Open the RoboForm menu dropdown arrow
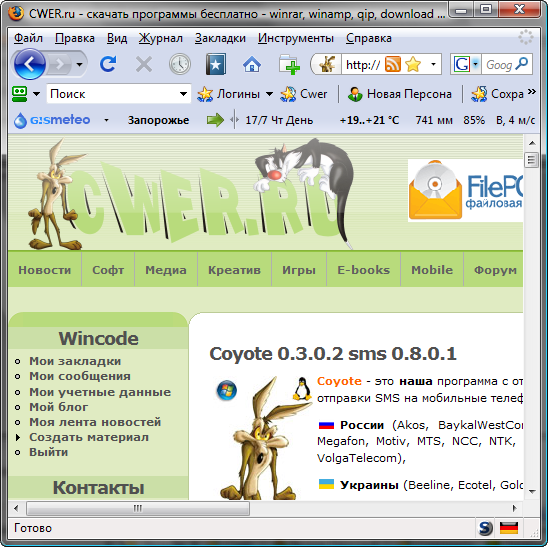Screen dimensions: 548x547 coord(36,94)
